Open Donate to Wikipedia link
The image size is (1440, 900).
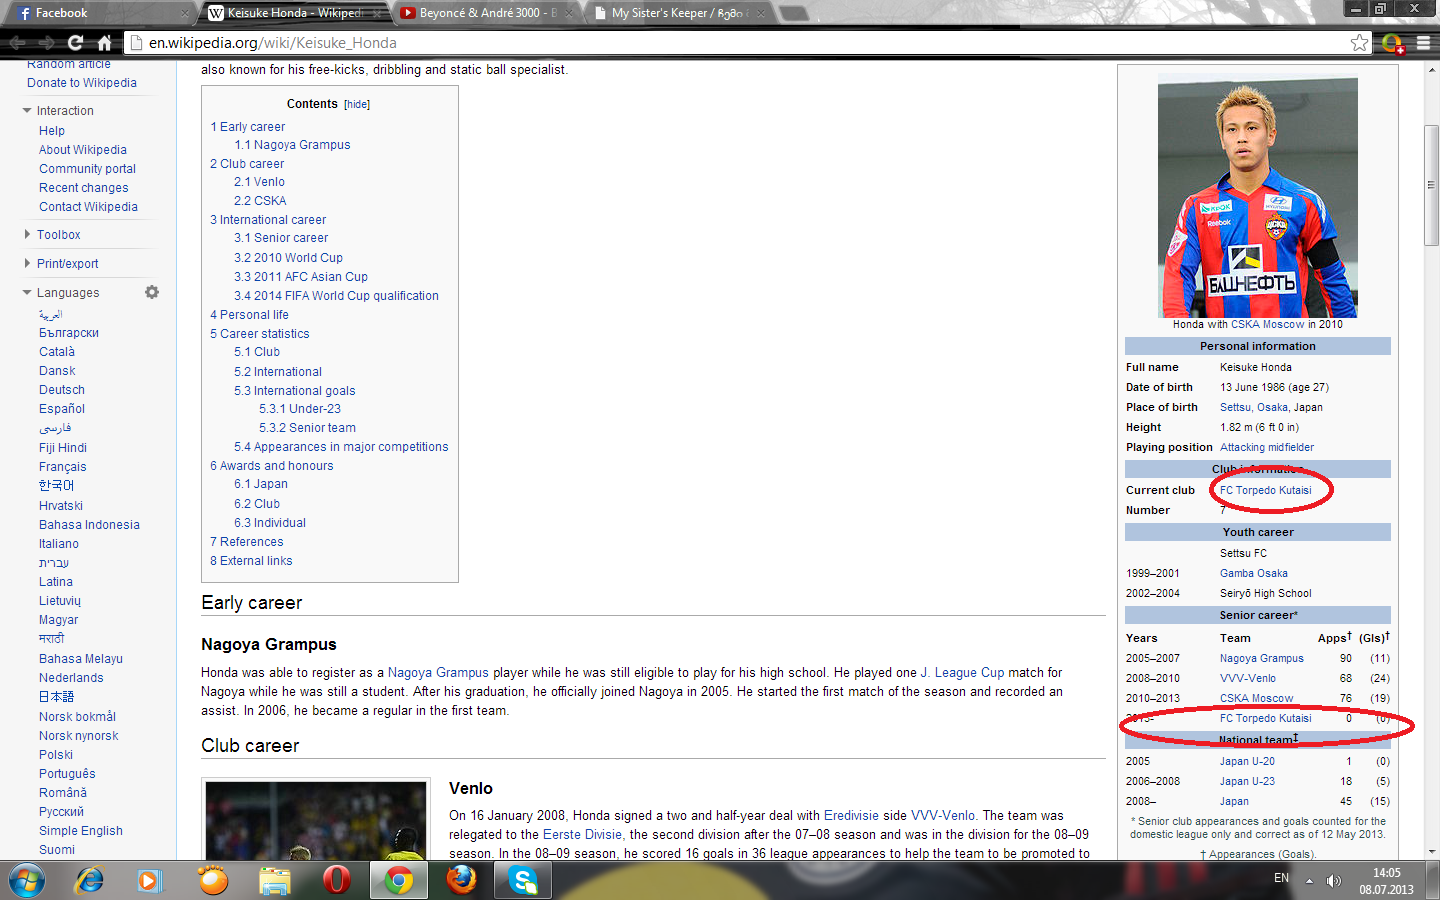[x=82, y=83]
